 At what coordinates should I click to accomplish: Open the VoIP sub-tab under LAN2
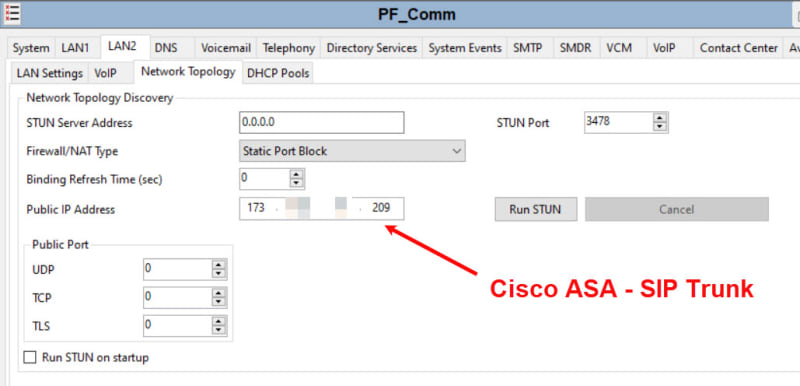tap(105, 73)
